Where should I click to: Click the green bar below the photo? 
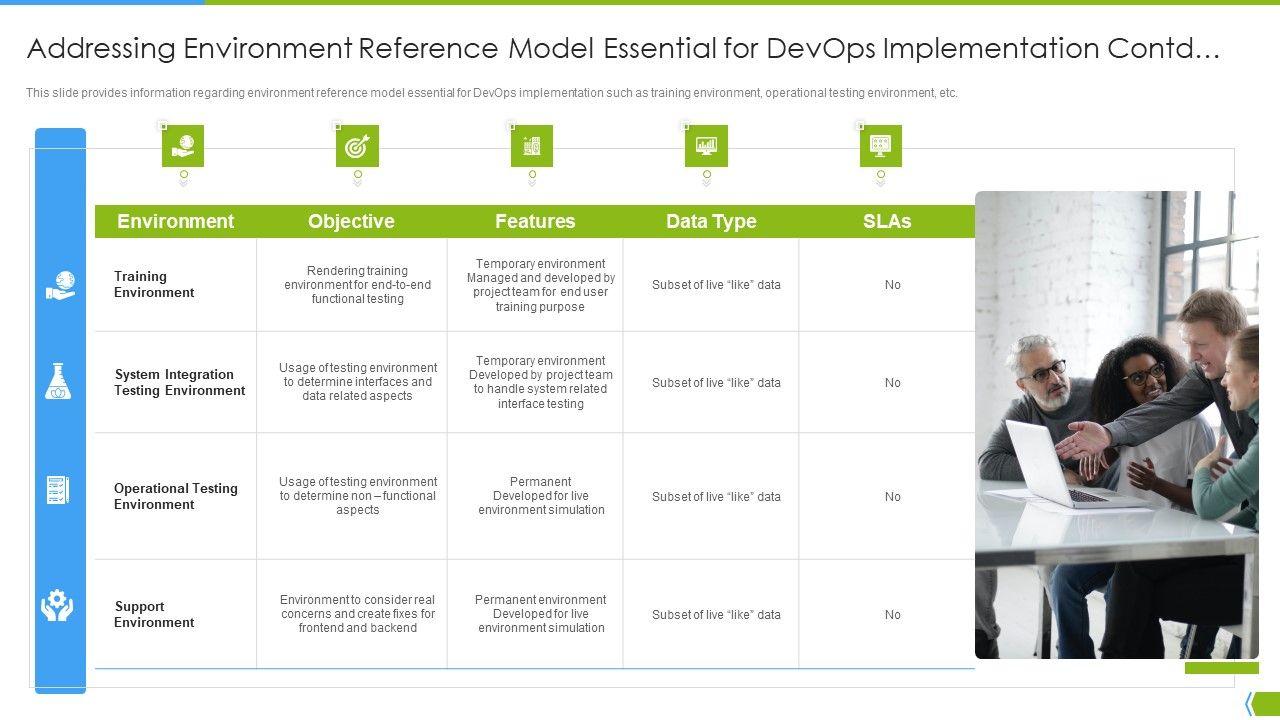1221,668
